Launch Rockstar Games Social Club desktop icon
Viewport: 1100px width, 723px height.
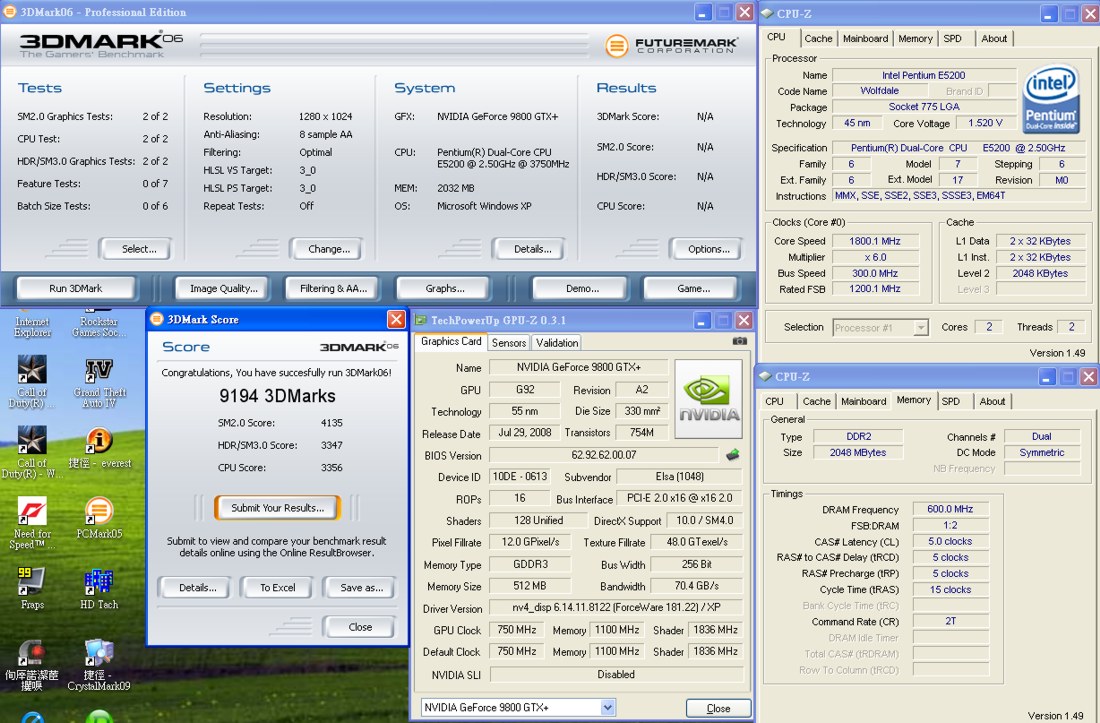[x=99, y=323]
